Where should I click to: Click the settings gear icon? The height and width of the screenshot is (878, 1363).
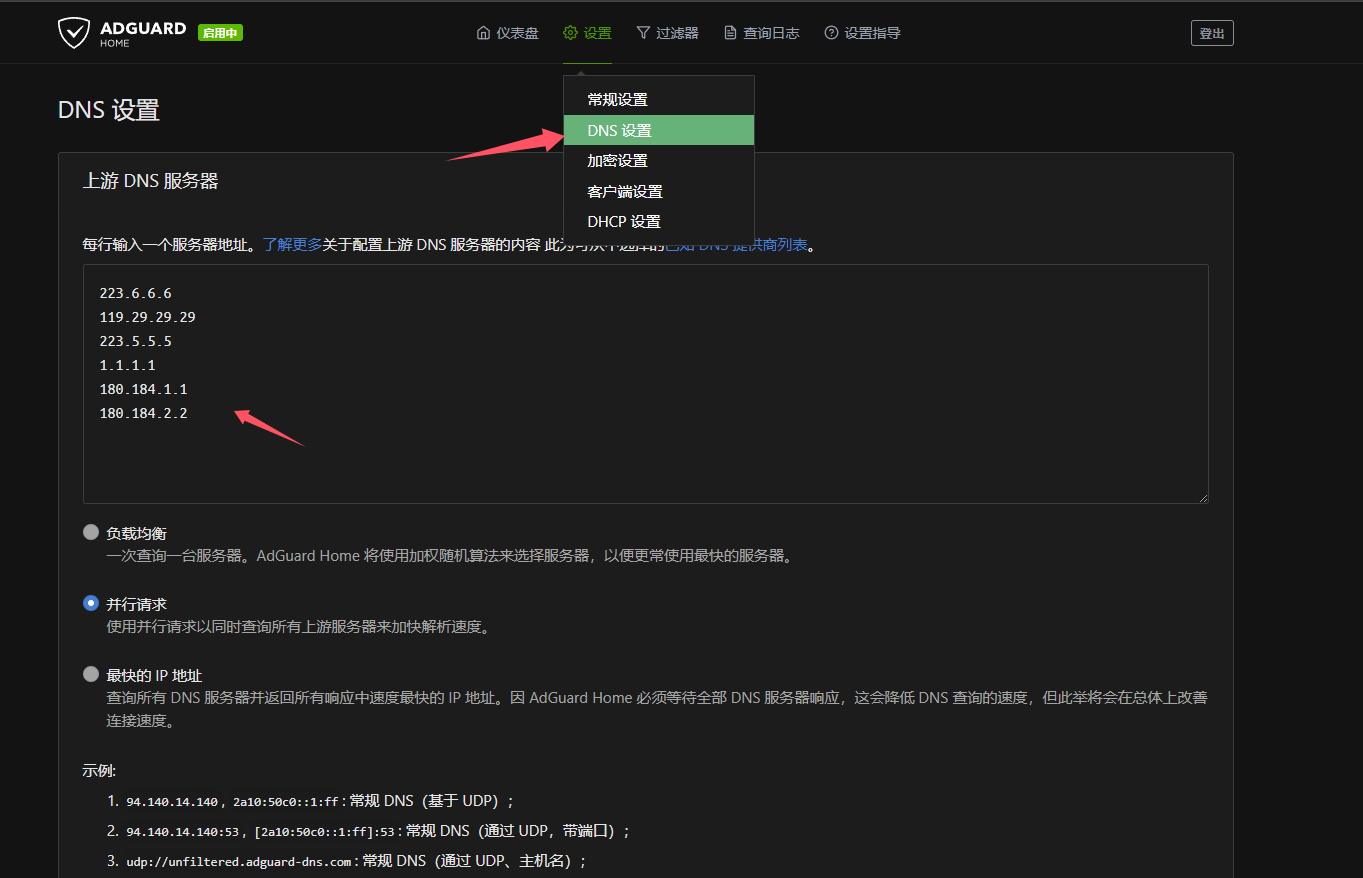[570, 33]
